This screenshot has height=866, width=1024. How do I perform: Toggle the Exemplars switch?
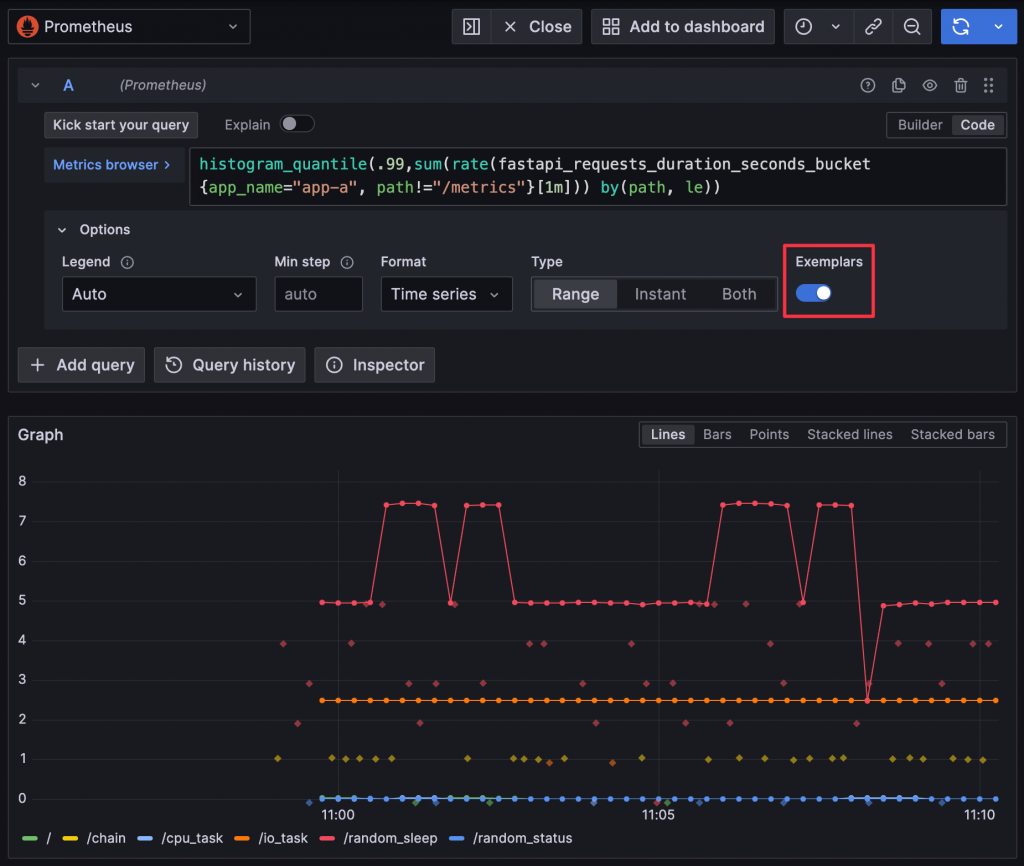(813, 293)
